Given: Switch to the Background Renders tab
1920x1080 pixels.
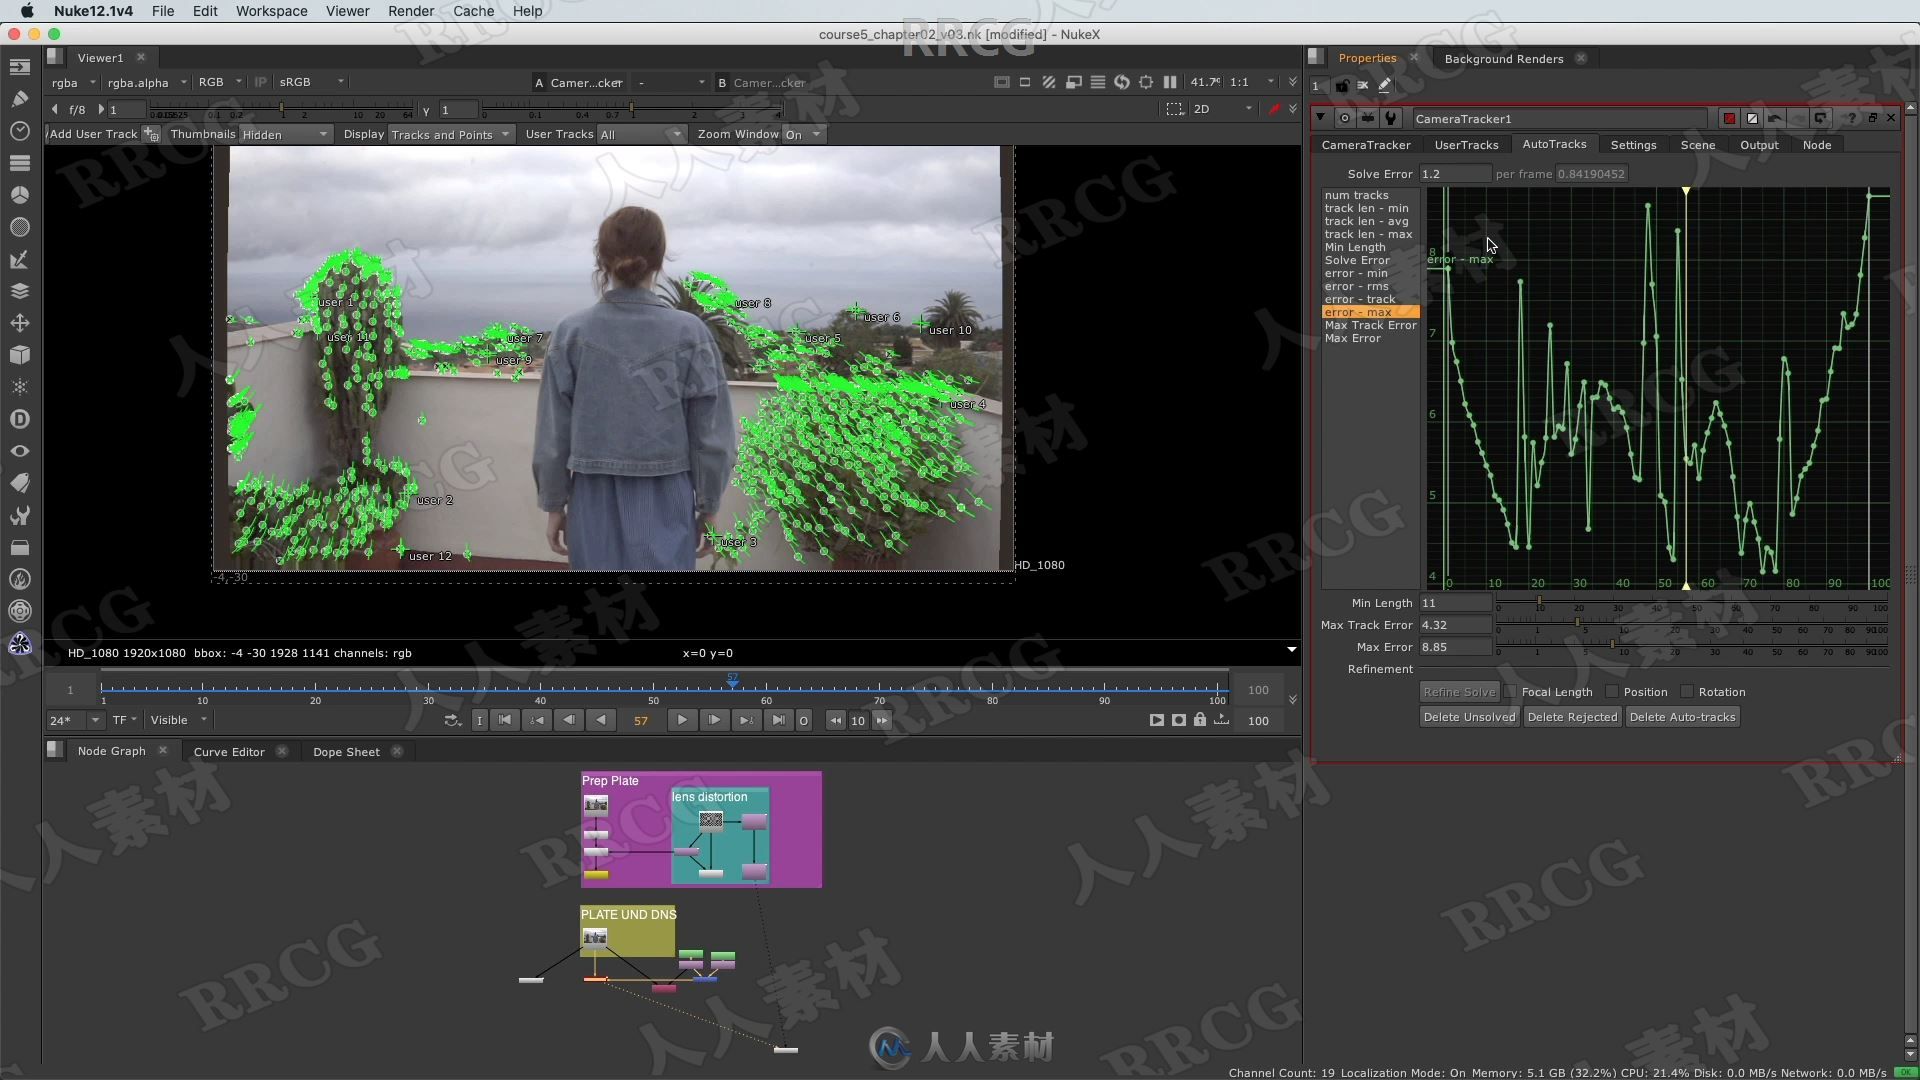Looking at the screenshot, I should click(1503, 58).
